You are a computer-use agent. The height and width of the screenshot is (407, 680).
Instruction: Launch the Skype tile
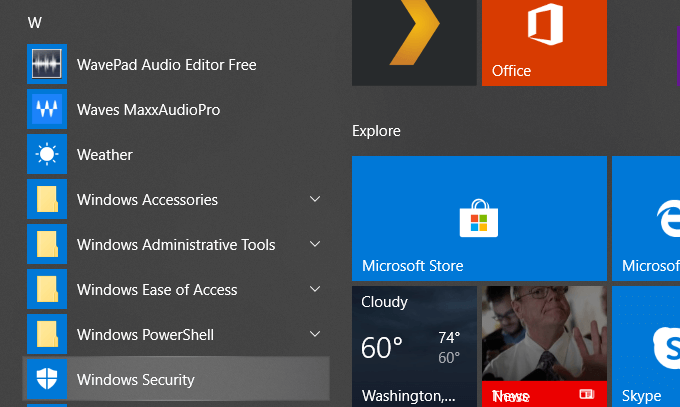[x=647, y=346]
